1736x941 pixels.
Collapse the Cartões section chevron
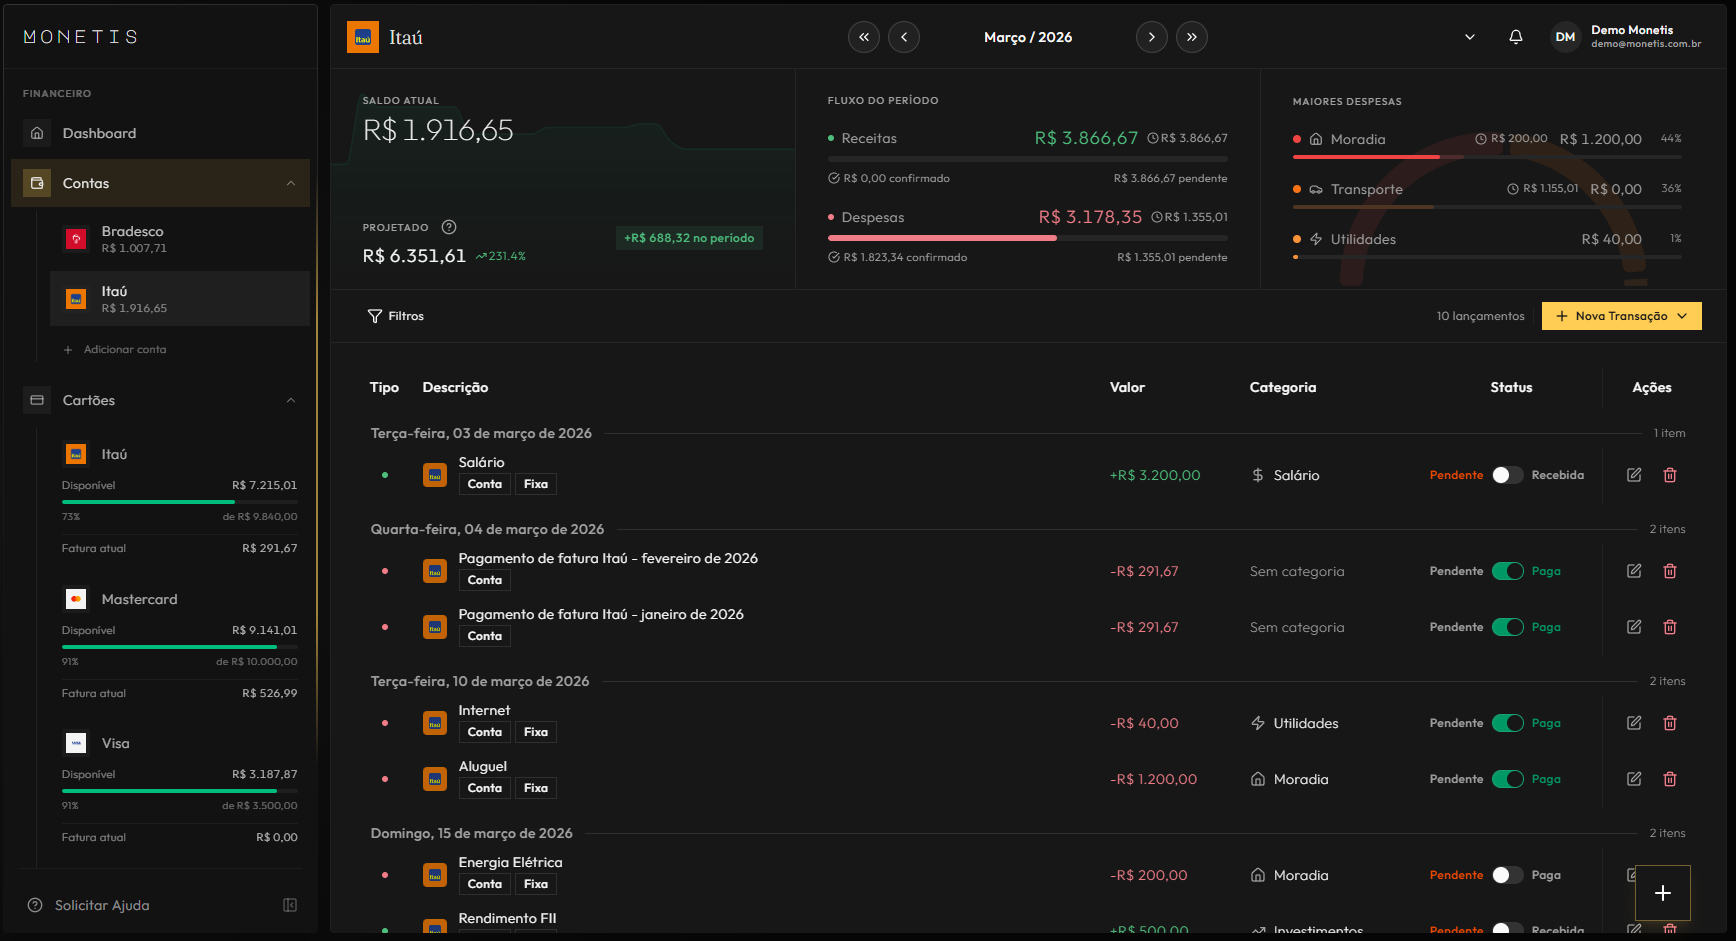[291, 400]
